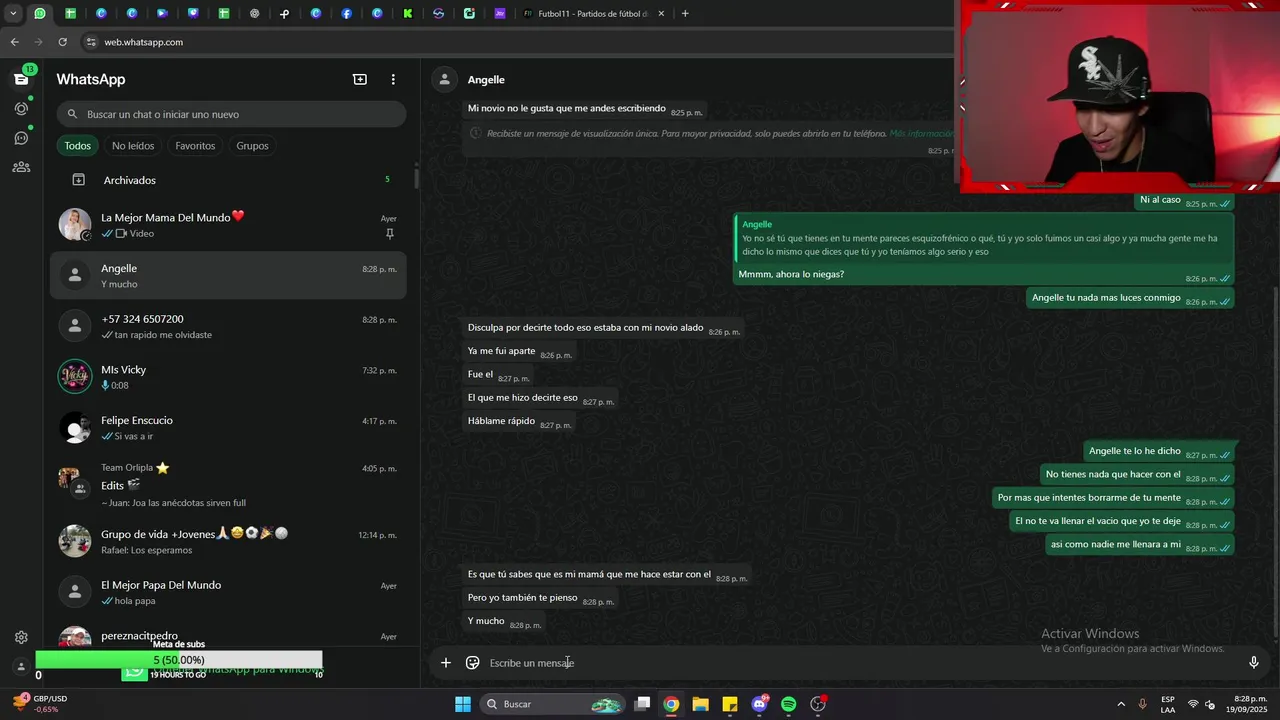This screenshot has width=1280, height=720.
Task: Open WhatsApp settings gear
Action: tap(21, 637)
